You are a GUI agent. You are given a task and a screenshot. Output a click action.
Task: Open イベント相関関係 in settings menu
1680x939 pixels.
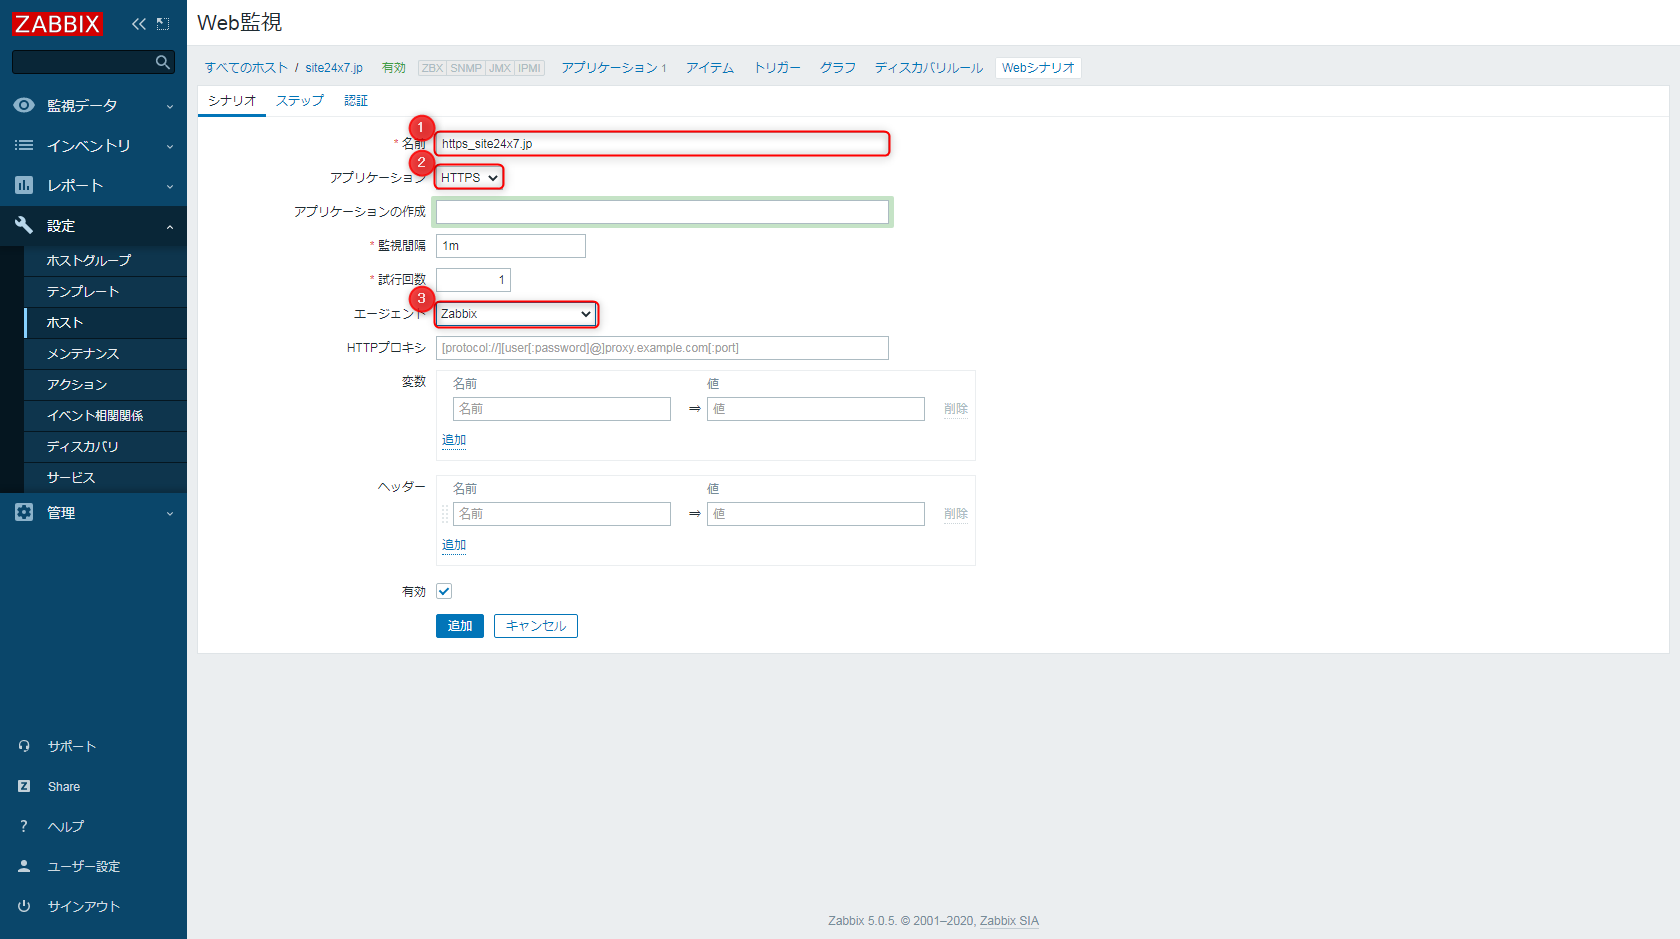[105, 415]
